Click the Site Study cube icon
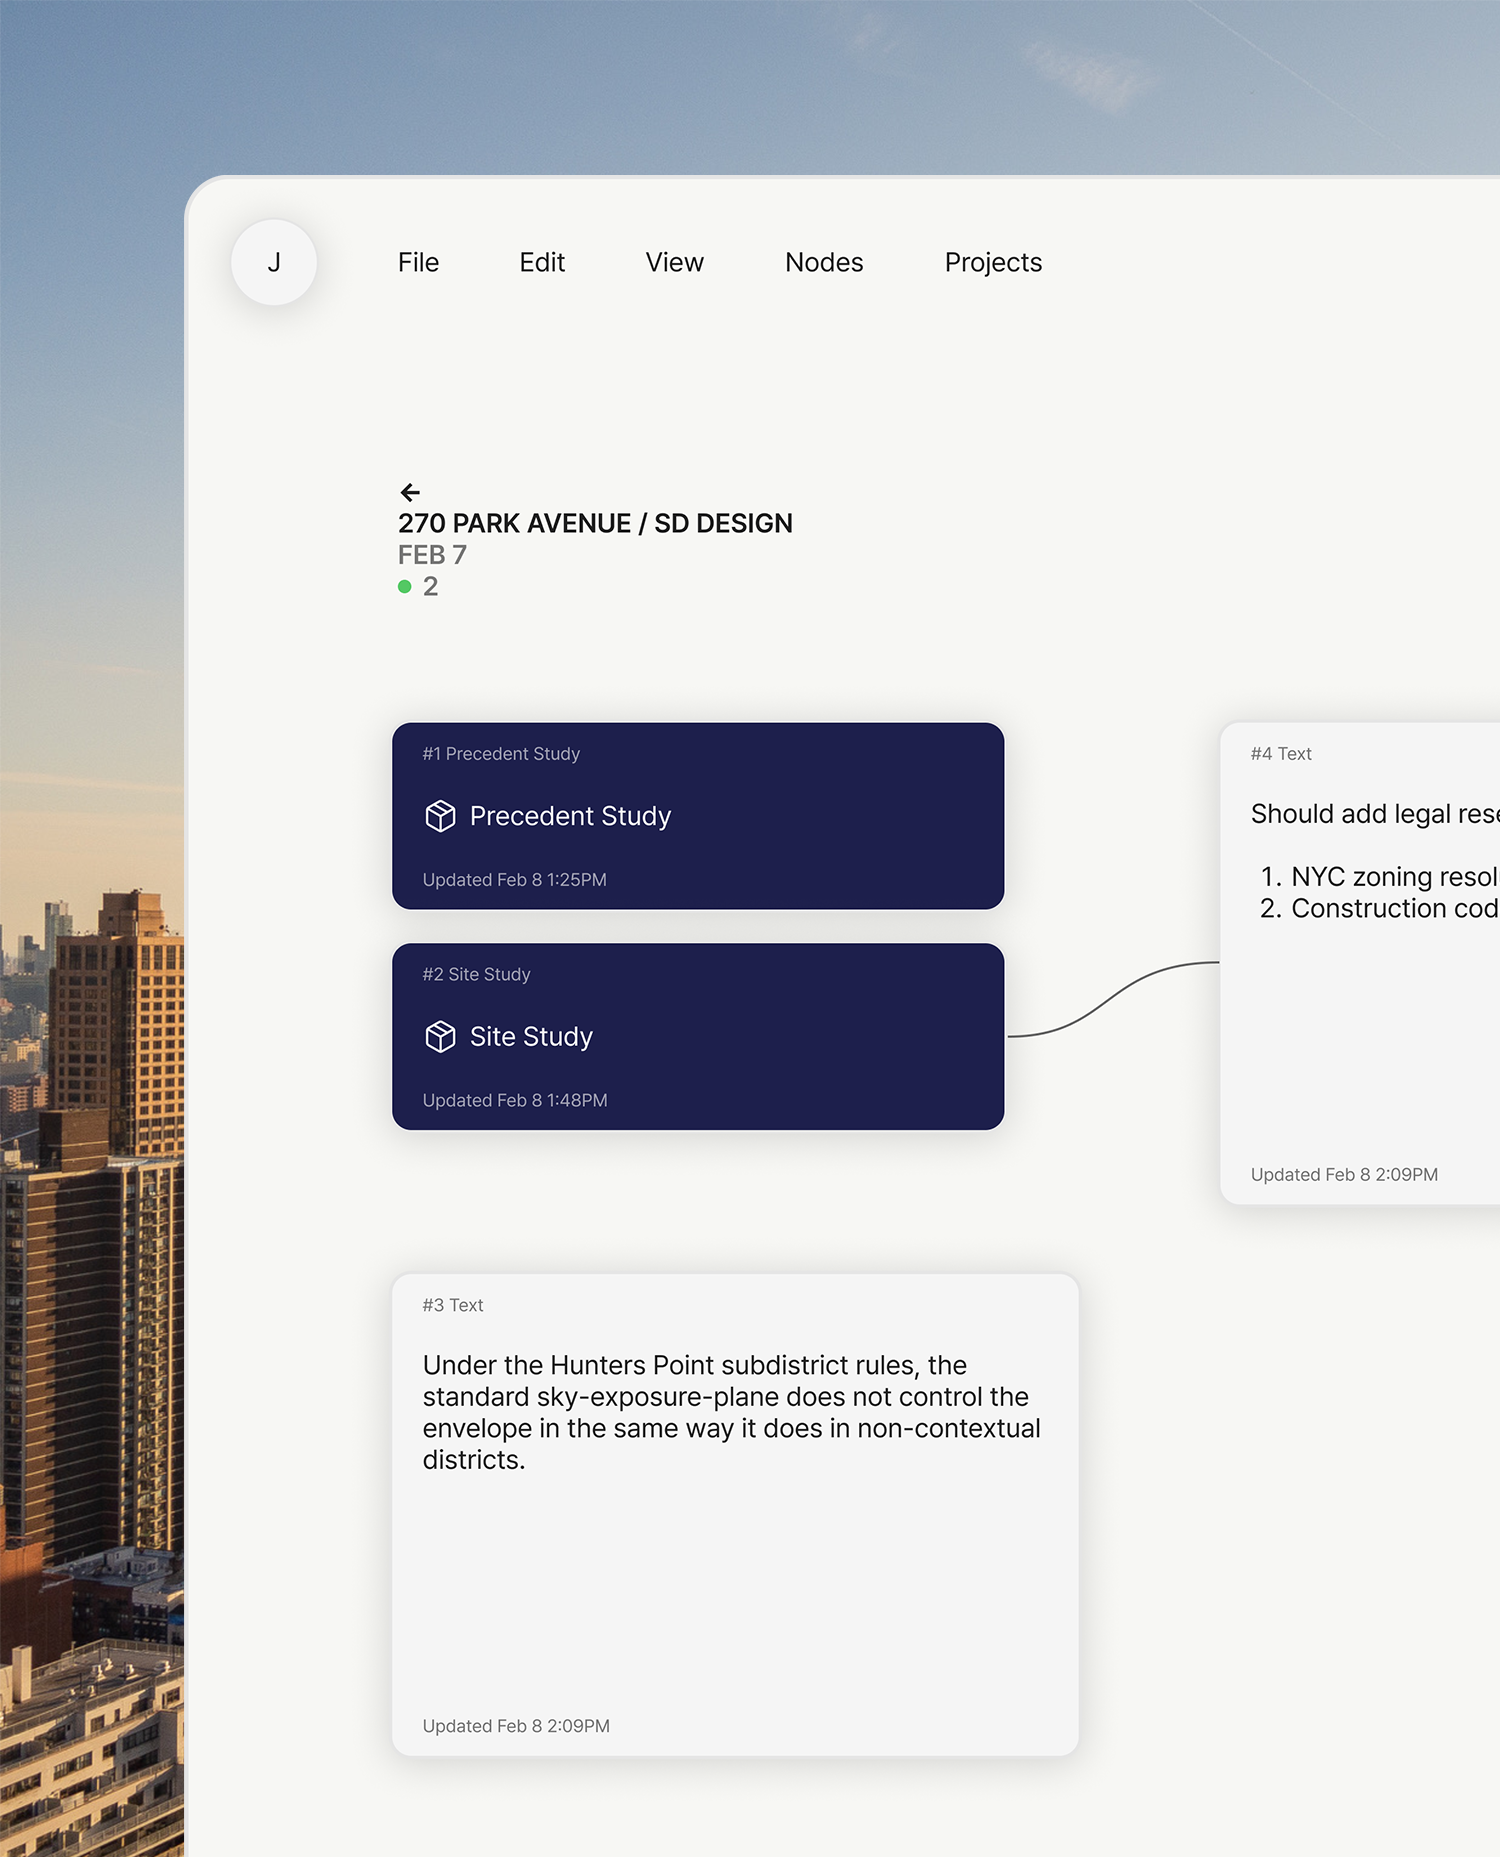The width and height of the screenshot is (1500, 1857). [x=440, y=1037]
